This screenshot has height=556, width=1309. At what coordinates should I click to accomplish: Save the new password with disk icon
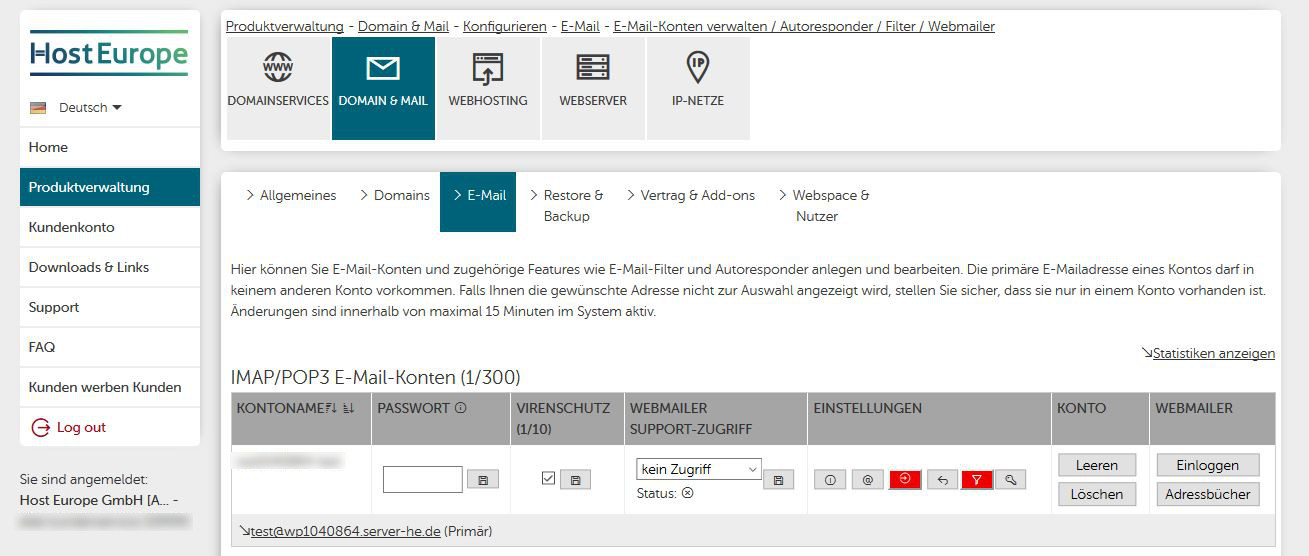pyautogui.click(x=483, y=480)
